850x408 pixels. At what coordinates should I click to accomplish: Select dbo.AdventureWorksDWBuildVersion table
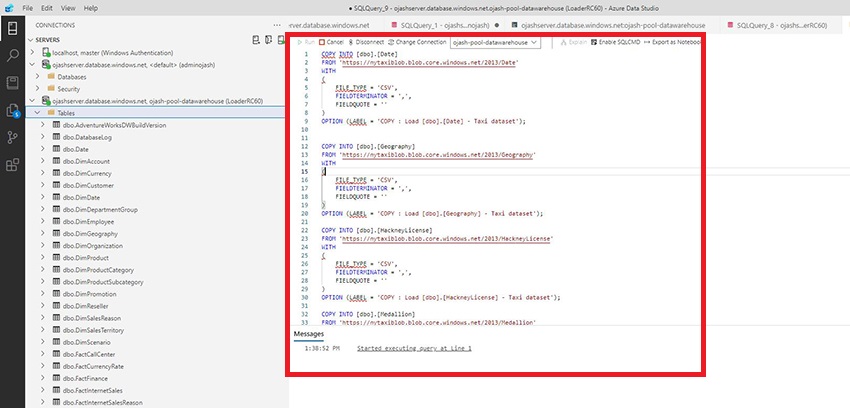(114, 125)
